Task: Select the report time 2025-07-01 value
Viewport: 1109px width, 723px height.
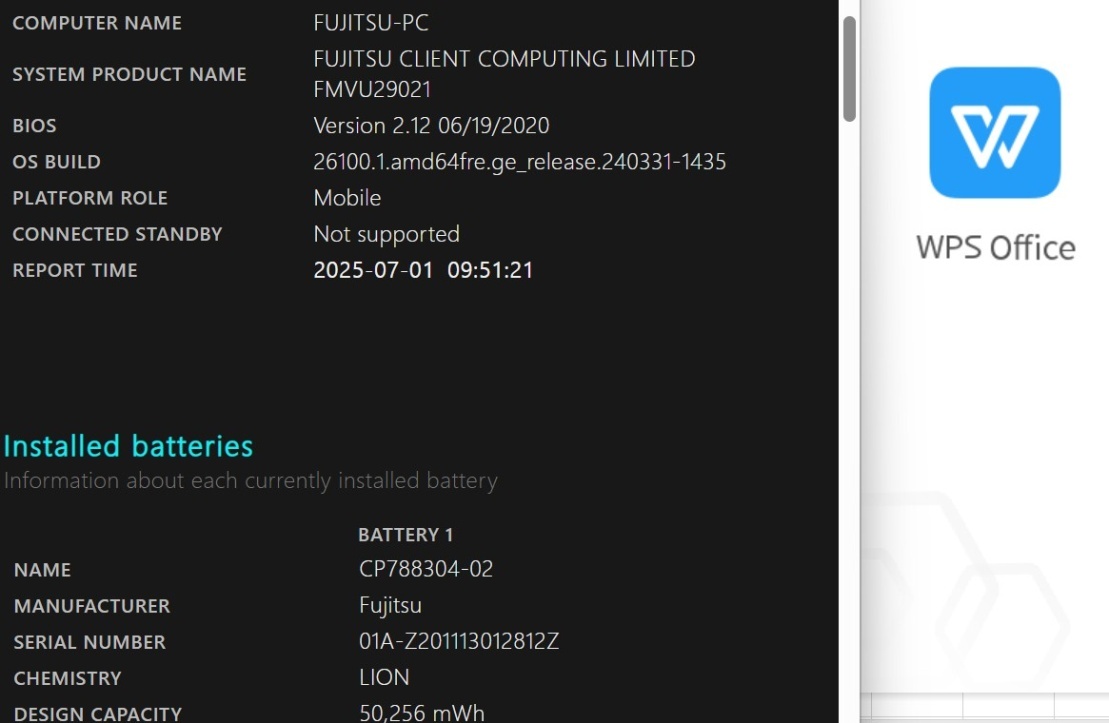Action: [423, 270]
